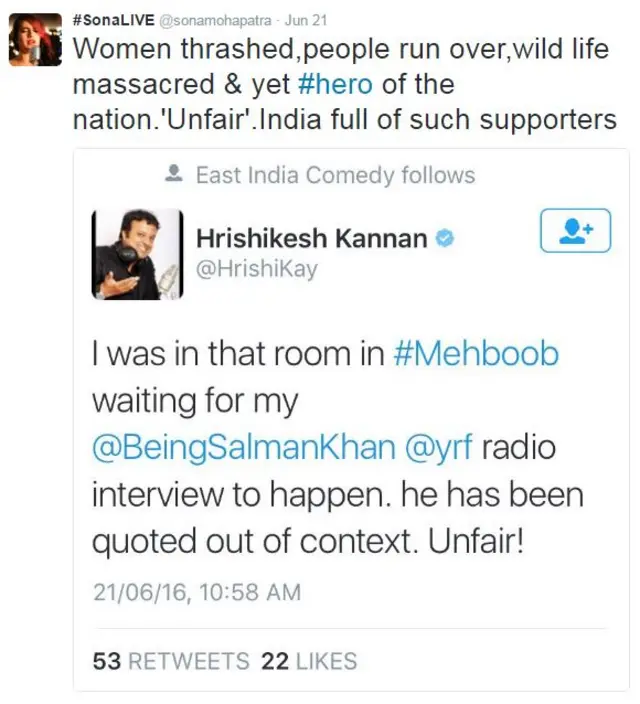The image size is (640, 704).
Task: Open the #SonaLIVE display name
Action: (113, 21)
